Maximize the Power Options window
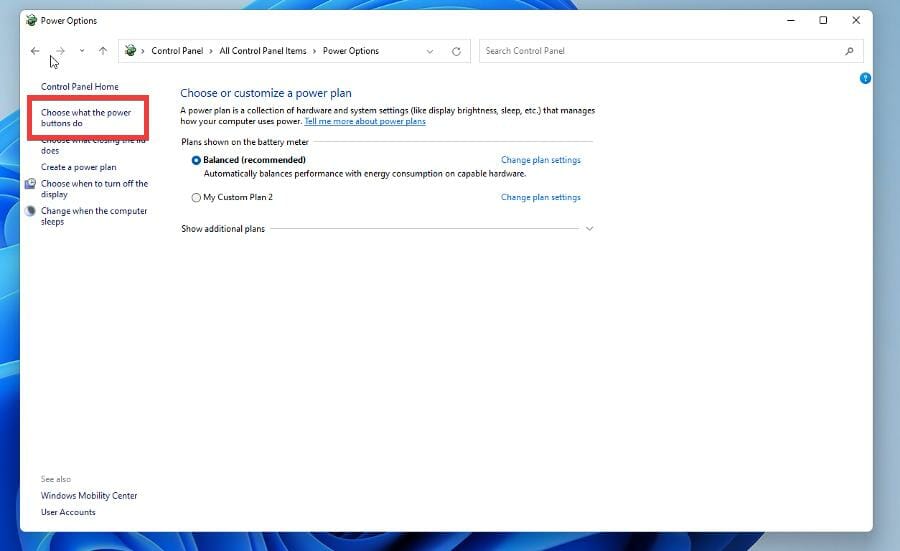 (823, 20)
